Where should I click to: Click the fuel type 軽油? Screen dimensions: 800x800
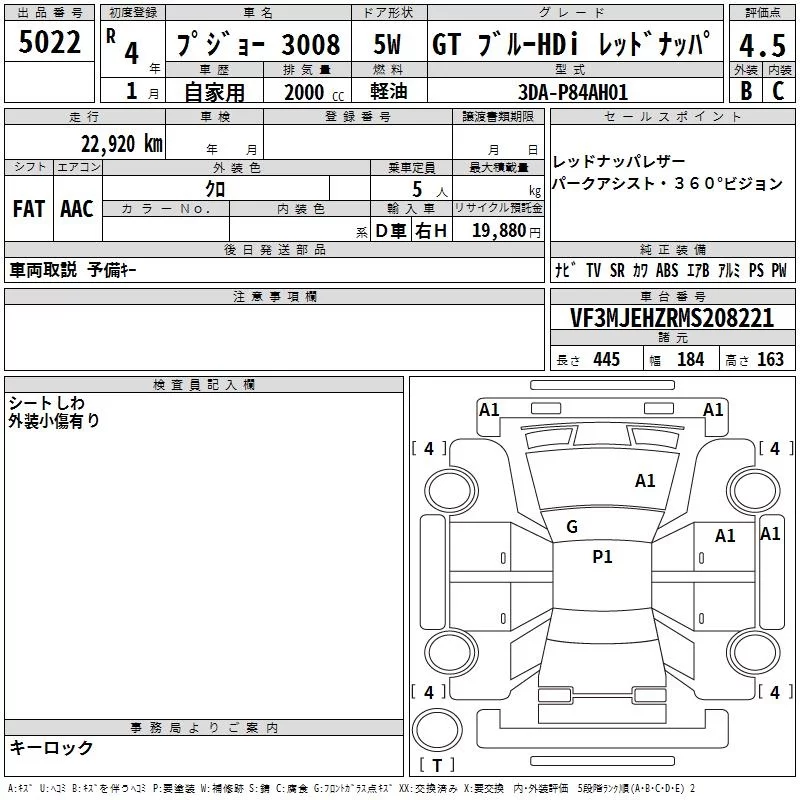coord(389,91)
